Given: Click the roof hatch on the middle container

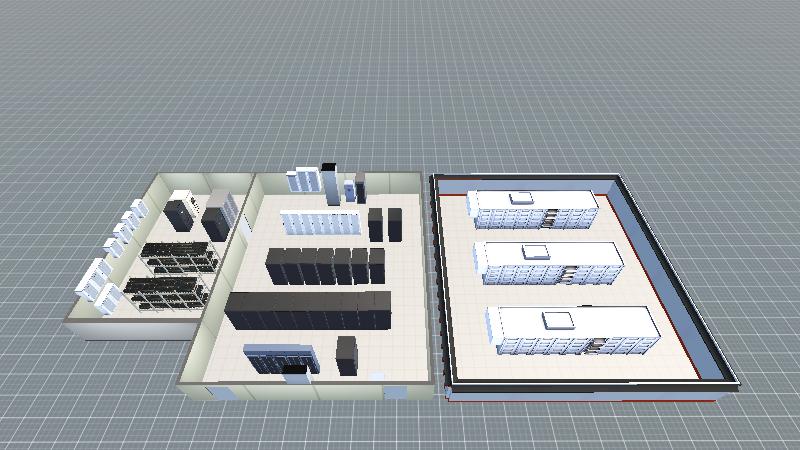Looking at the screenshot, I should (537, 250).
